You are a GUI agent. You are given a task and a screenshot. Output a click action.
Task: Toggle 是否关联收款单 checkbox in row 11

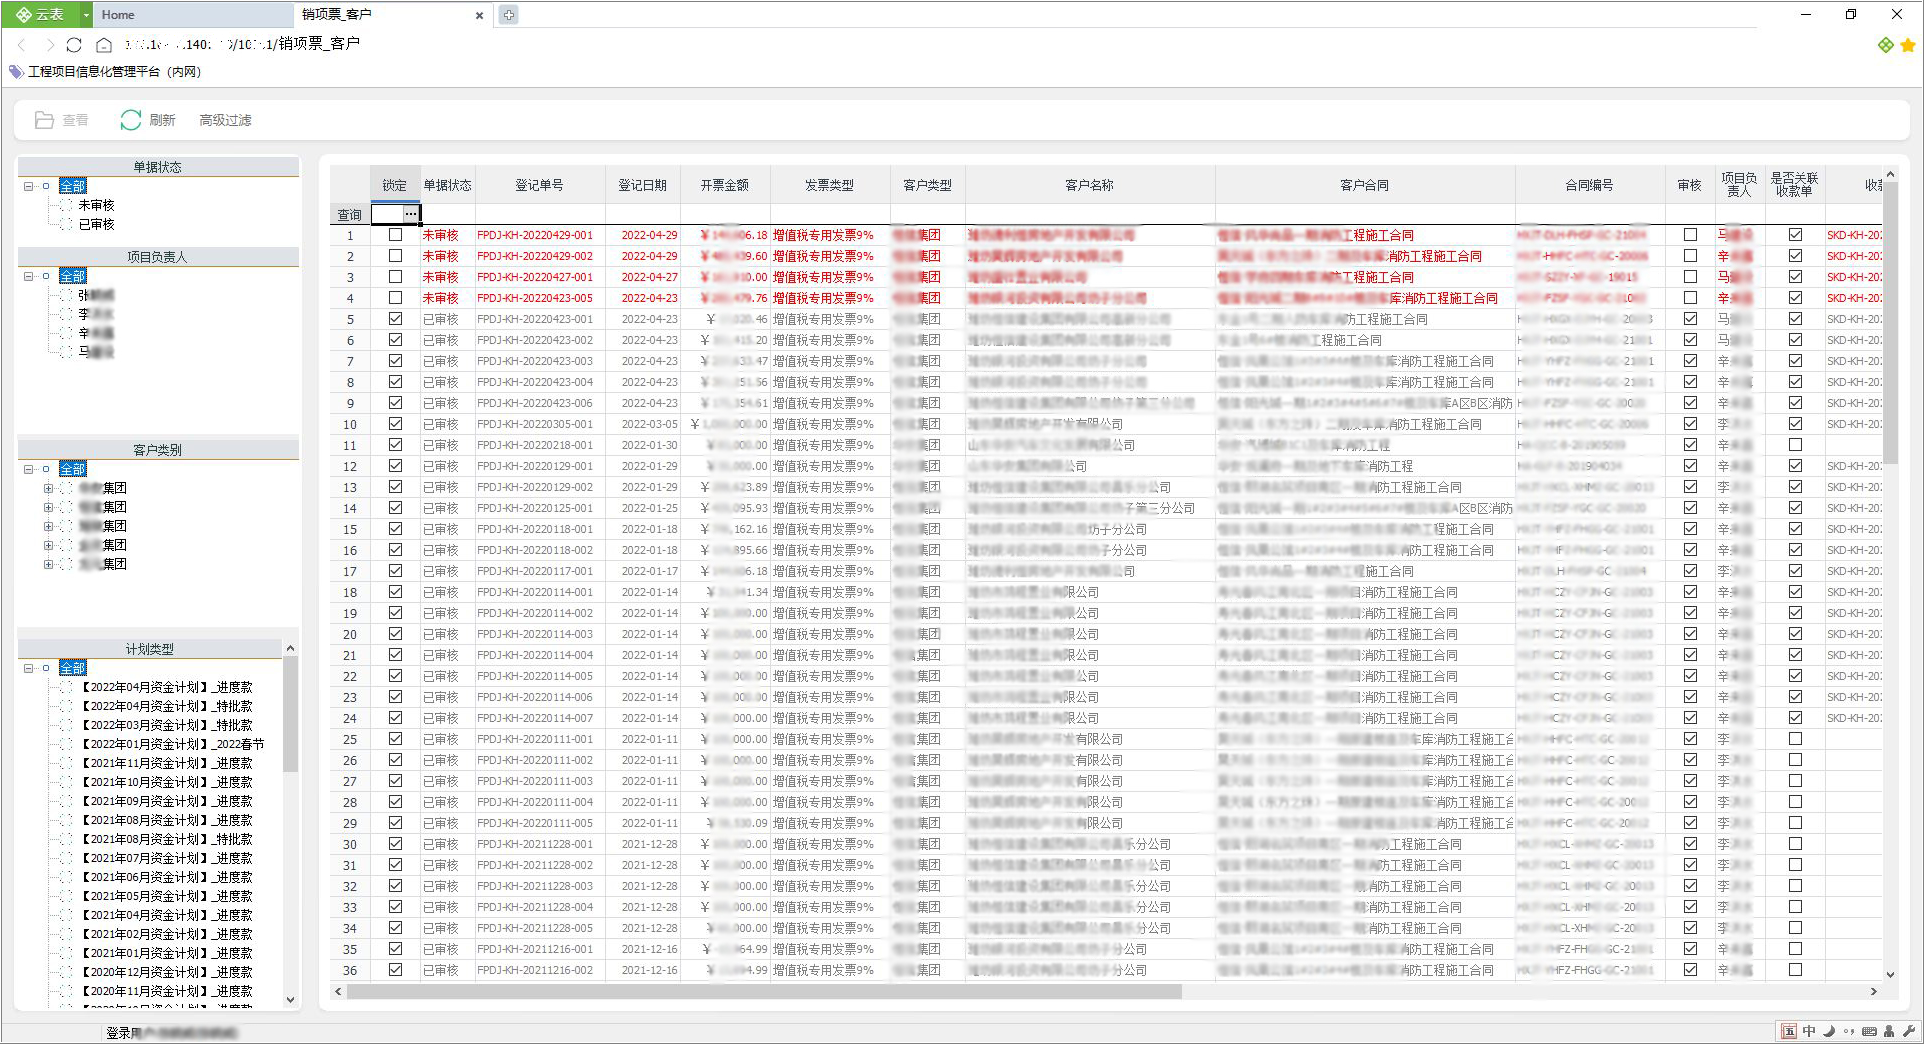pos(1795,445)
